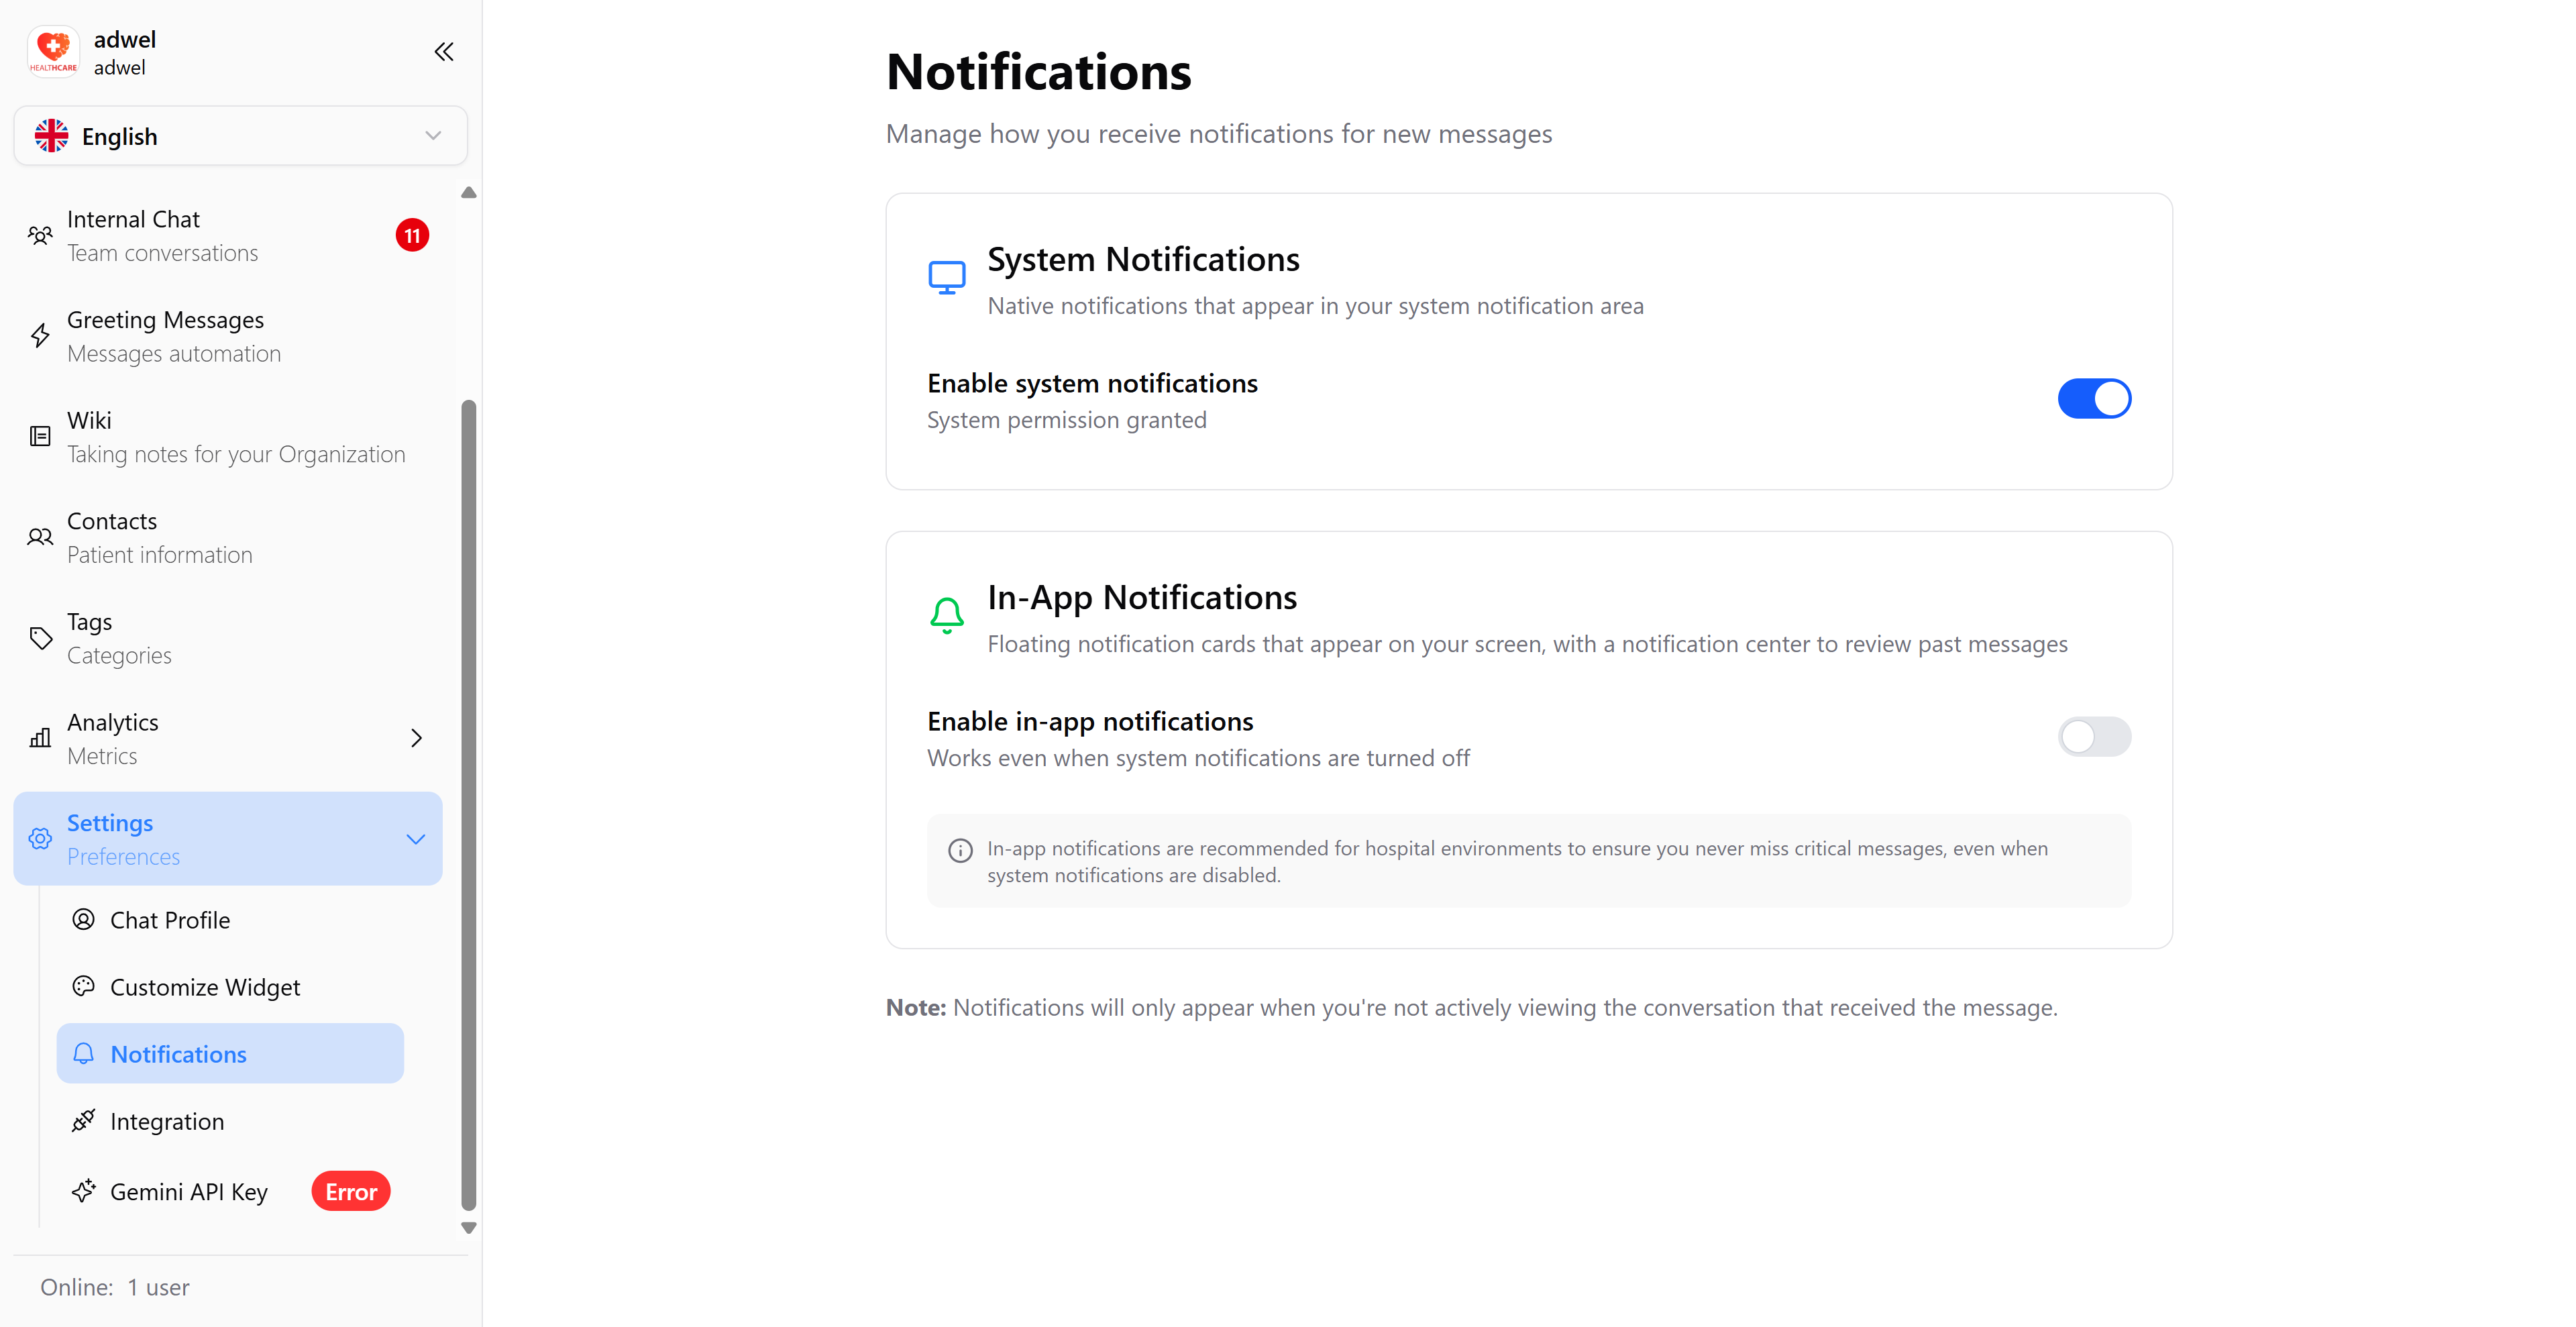Collapse the Settings preferences section
Viewport: 2576px width, 1327px height.
tap(416, 839)
